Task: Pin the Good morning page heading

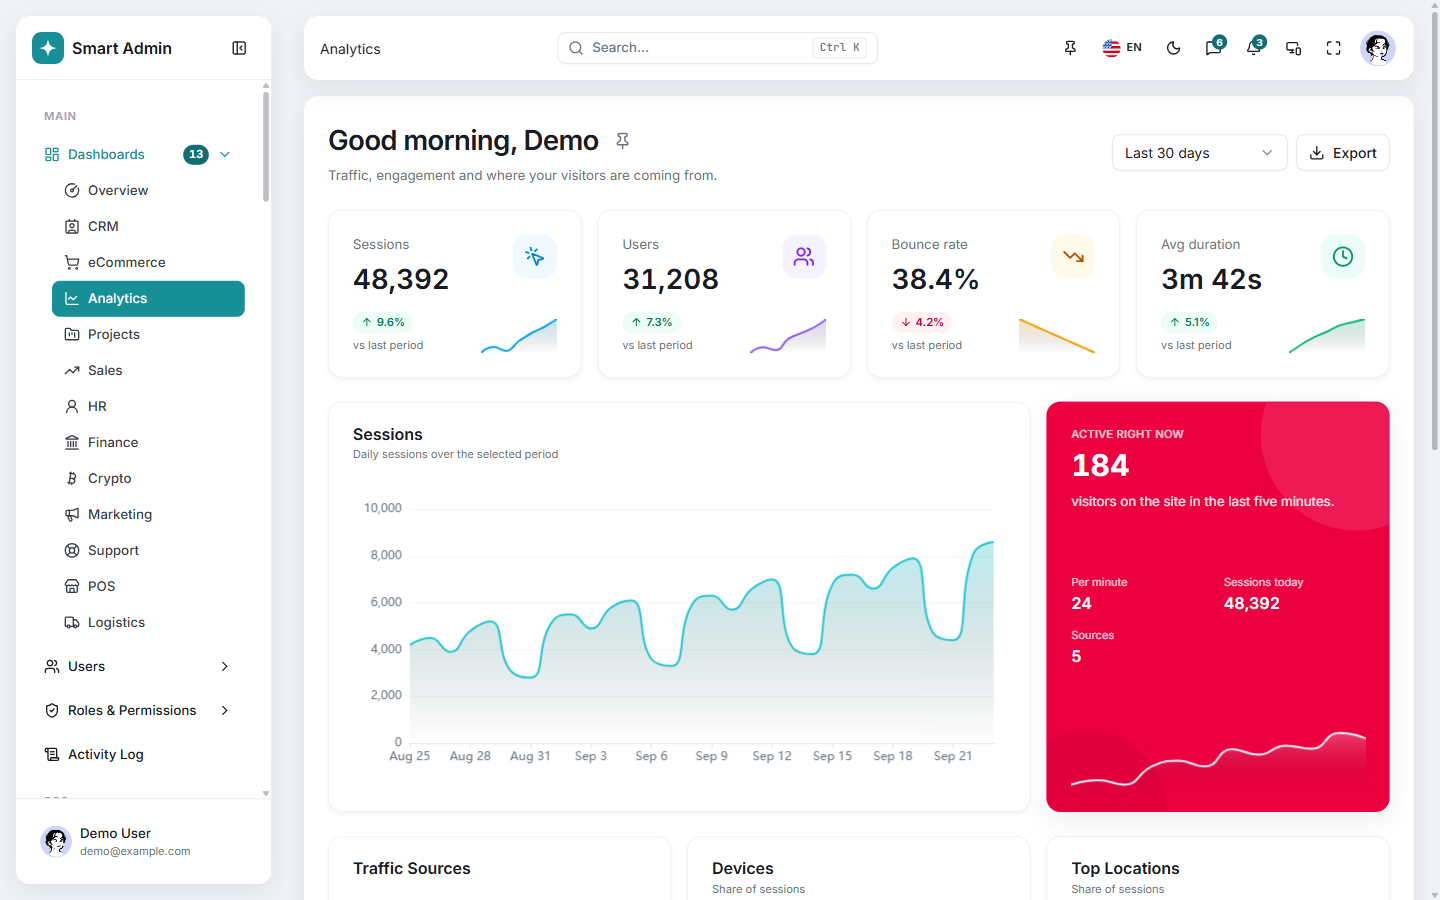Action: 622,141
